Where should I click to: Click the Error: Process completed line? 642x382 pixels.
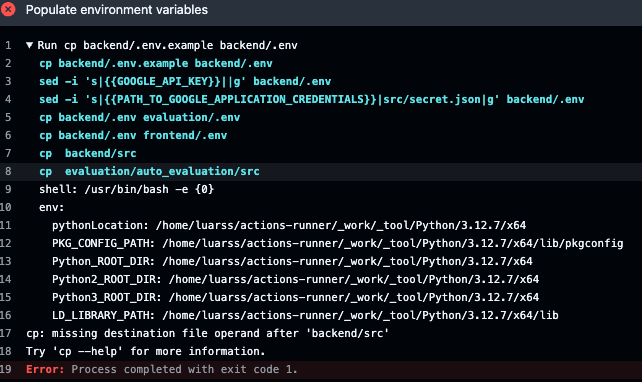pyautogui.click(x=161, y=369)
